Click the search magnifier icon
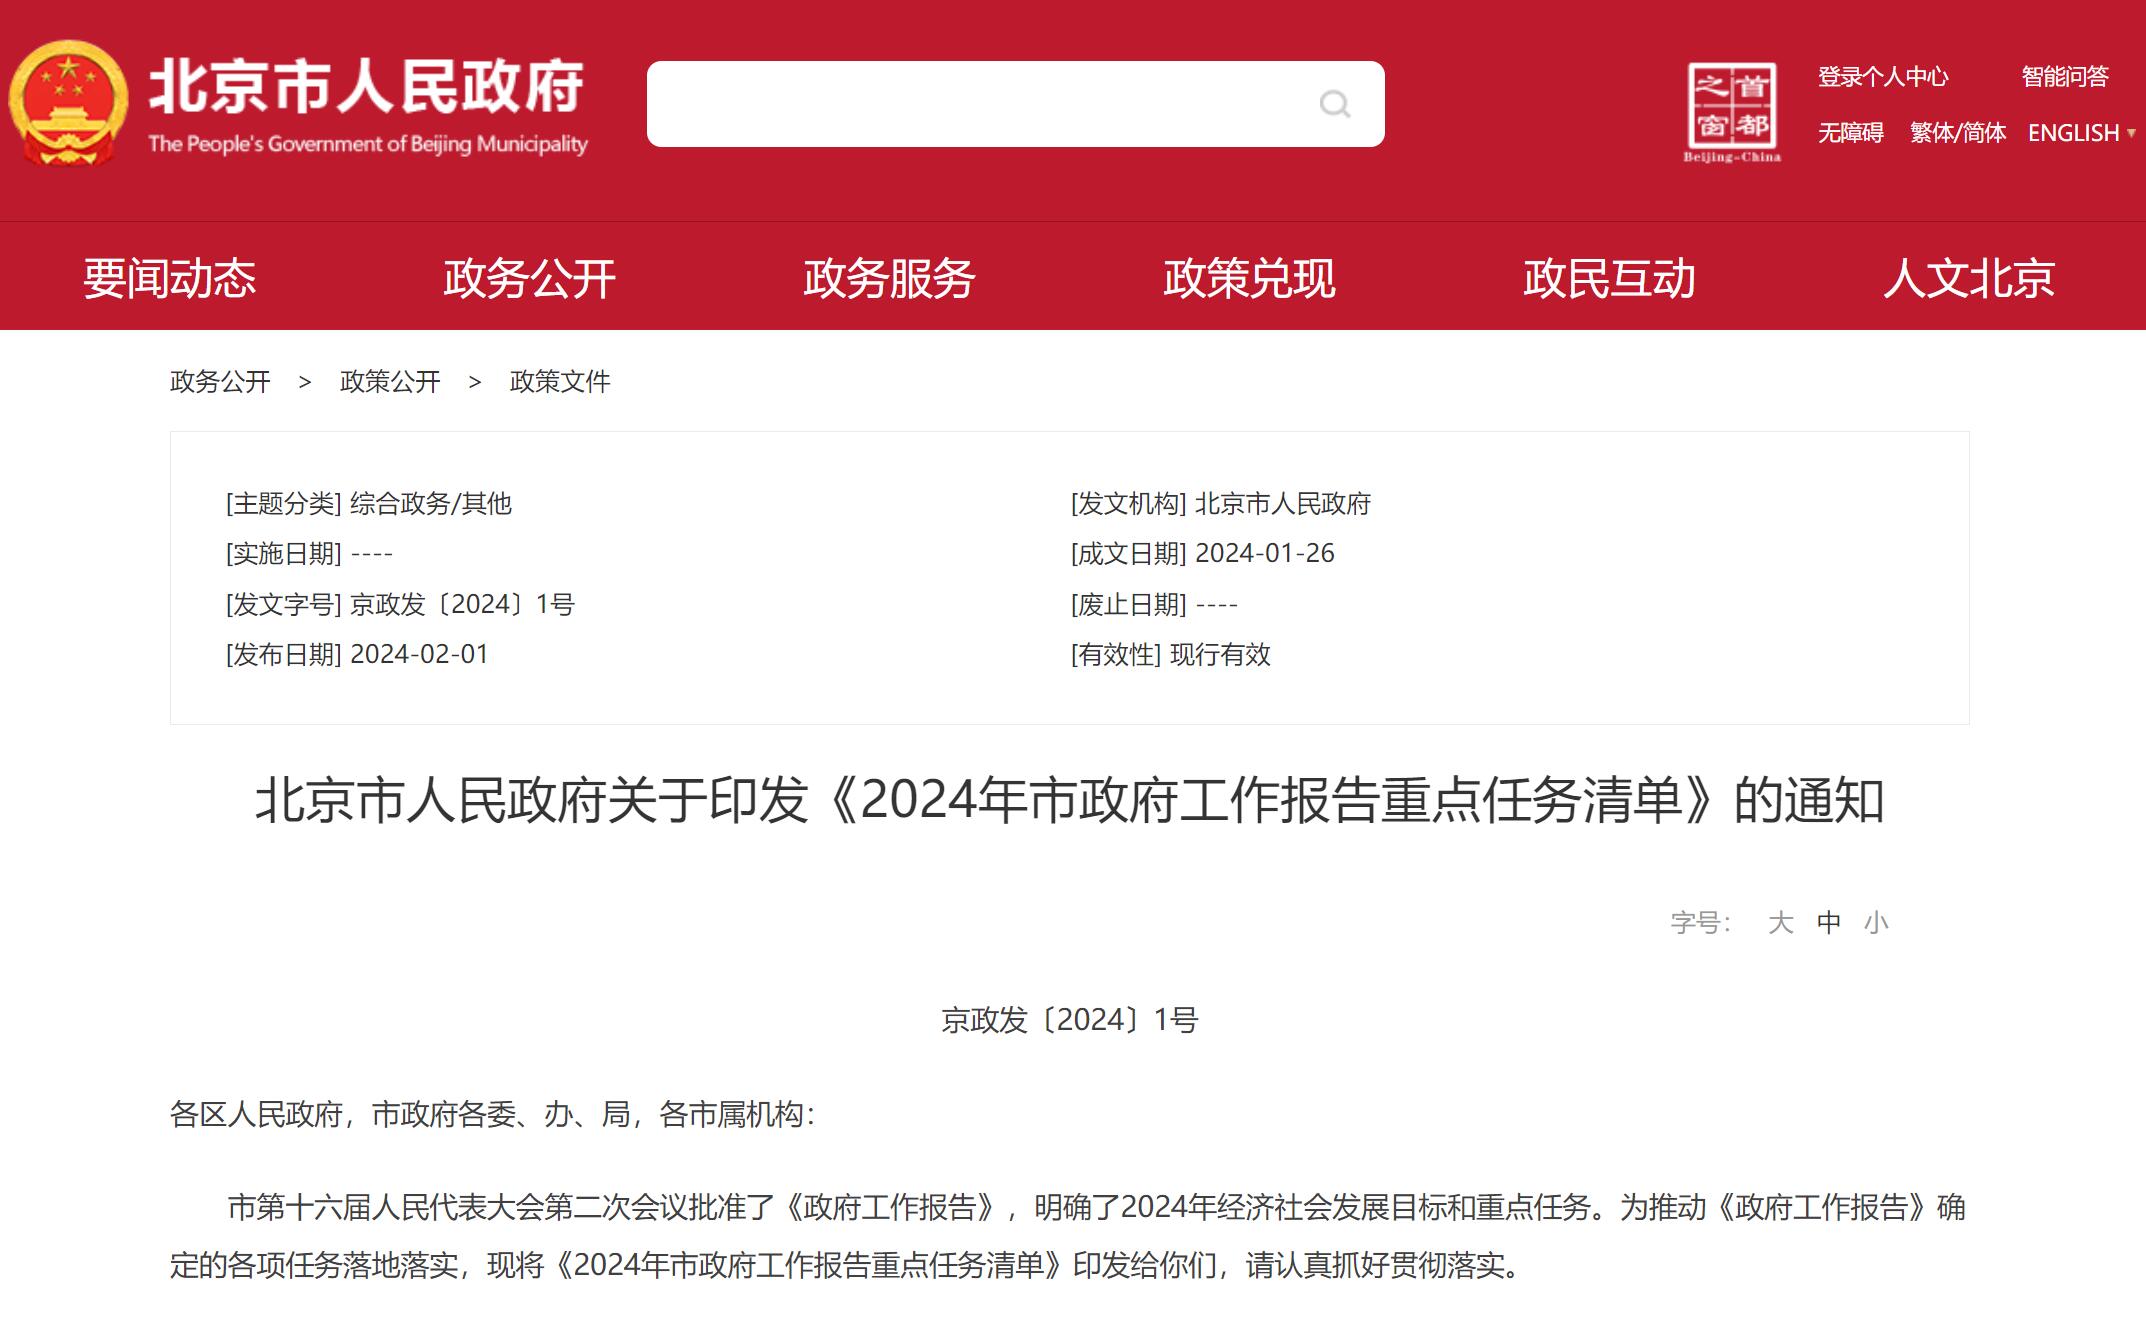This screenshot has height=1327, width=2146. tap(1335, 104)
